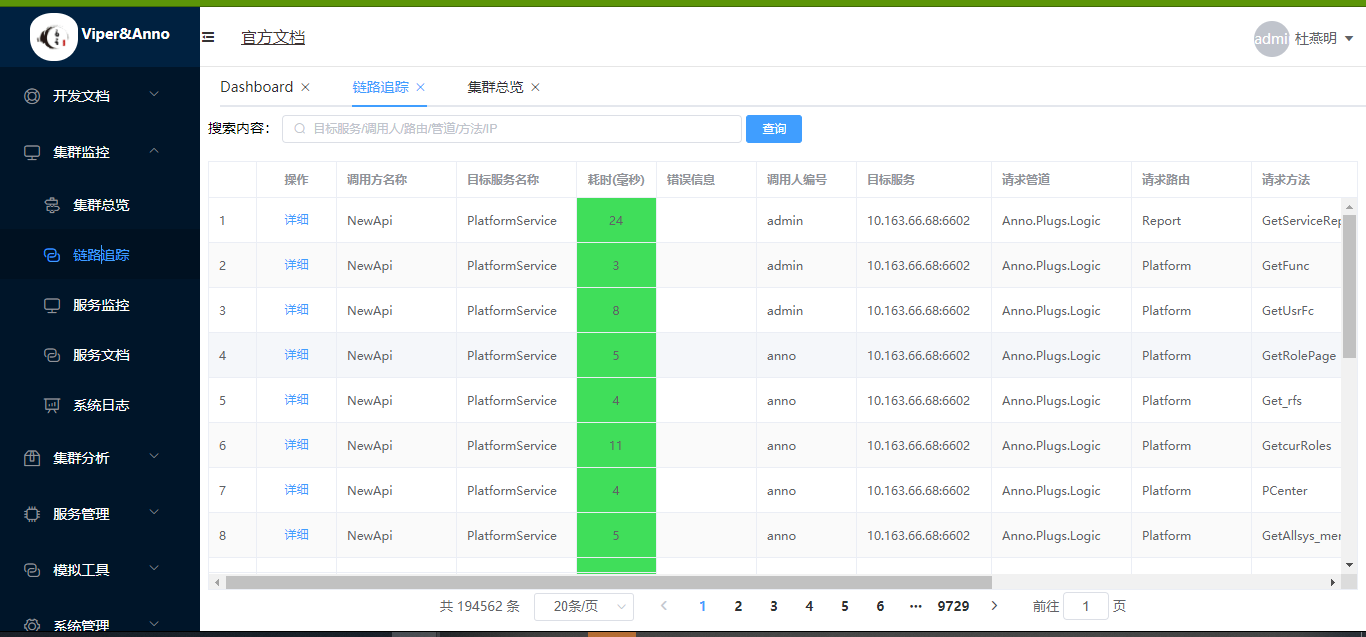The image size is (1366, 637).
Task: Open 系统日志 in the sidebar
Action: coord(101,405)
